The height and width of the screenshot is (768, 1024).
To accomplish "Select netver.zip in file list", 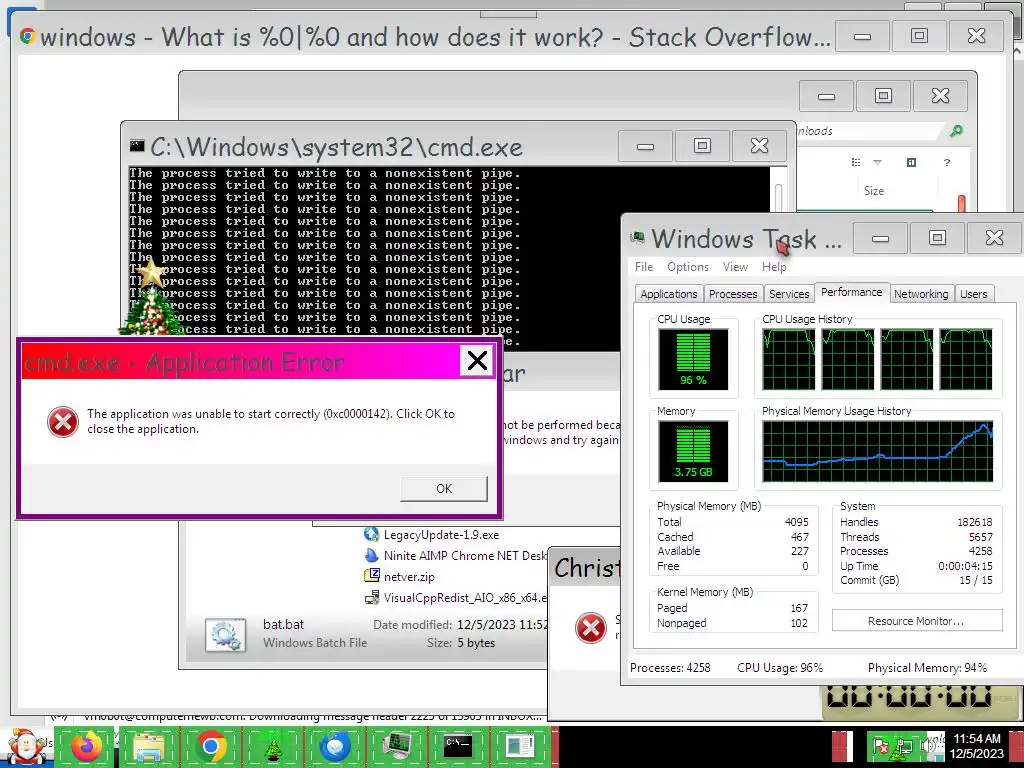I will (399, 577).
